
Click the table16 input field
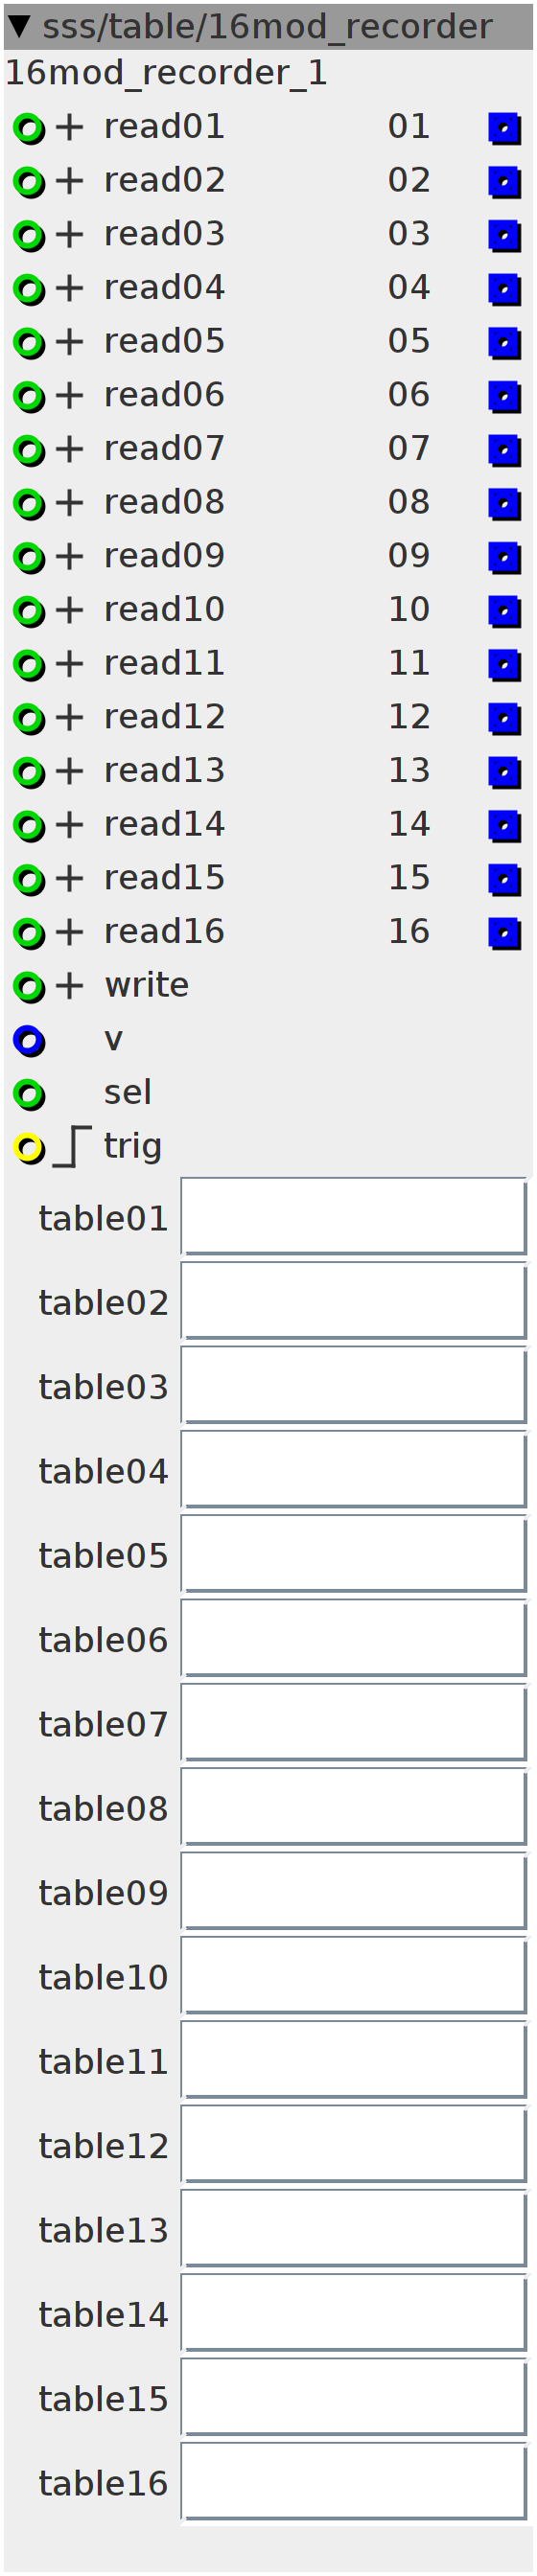coord(354,2482)
